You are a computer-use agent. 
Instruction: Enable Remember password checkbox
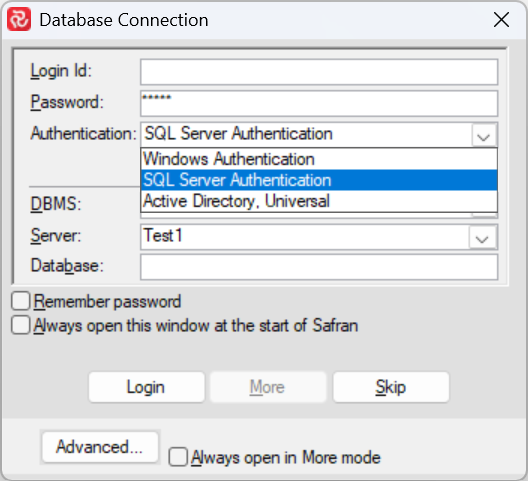point(21,301)
